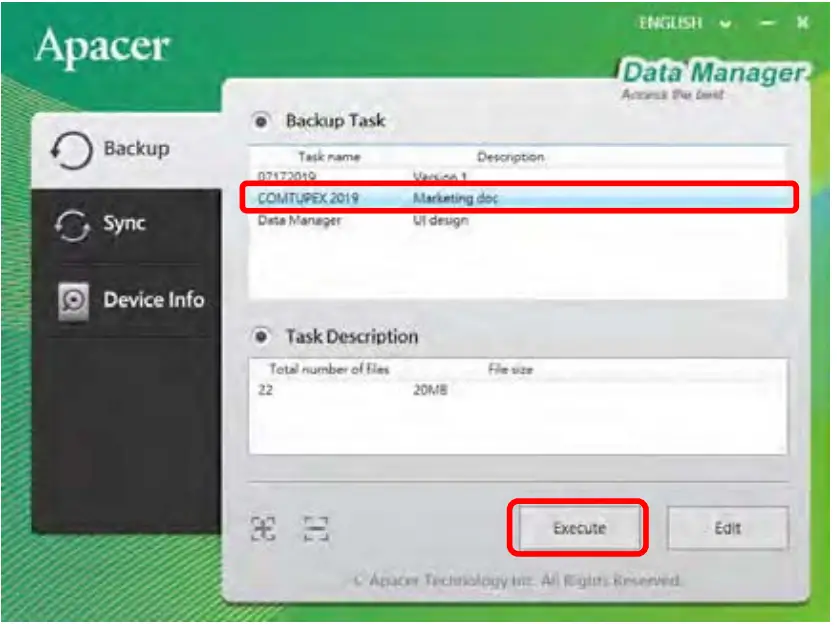Screen dimensions: 837x629
Task: Click the add task plus icon
Action: pyautogui.click(x=263, y=529)
